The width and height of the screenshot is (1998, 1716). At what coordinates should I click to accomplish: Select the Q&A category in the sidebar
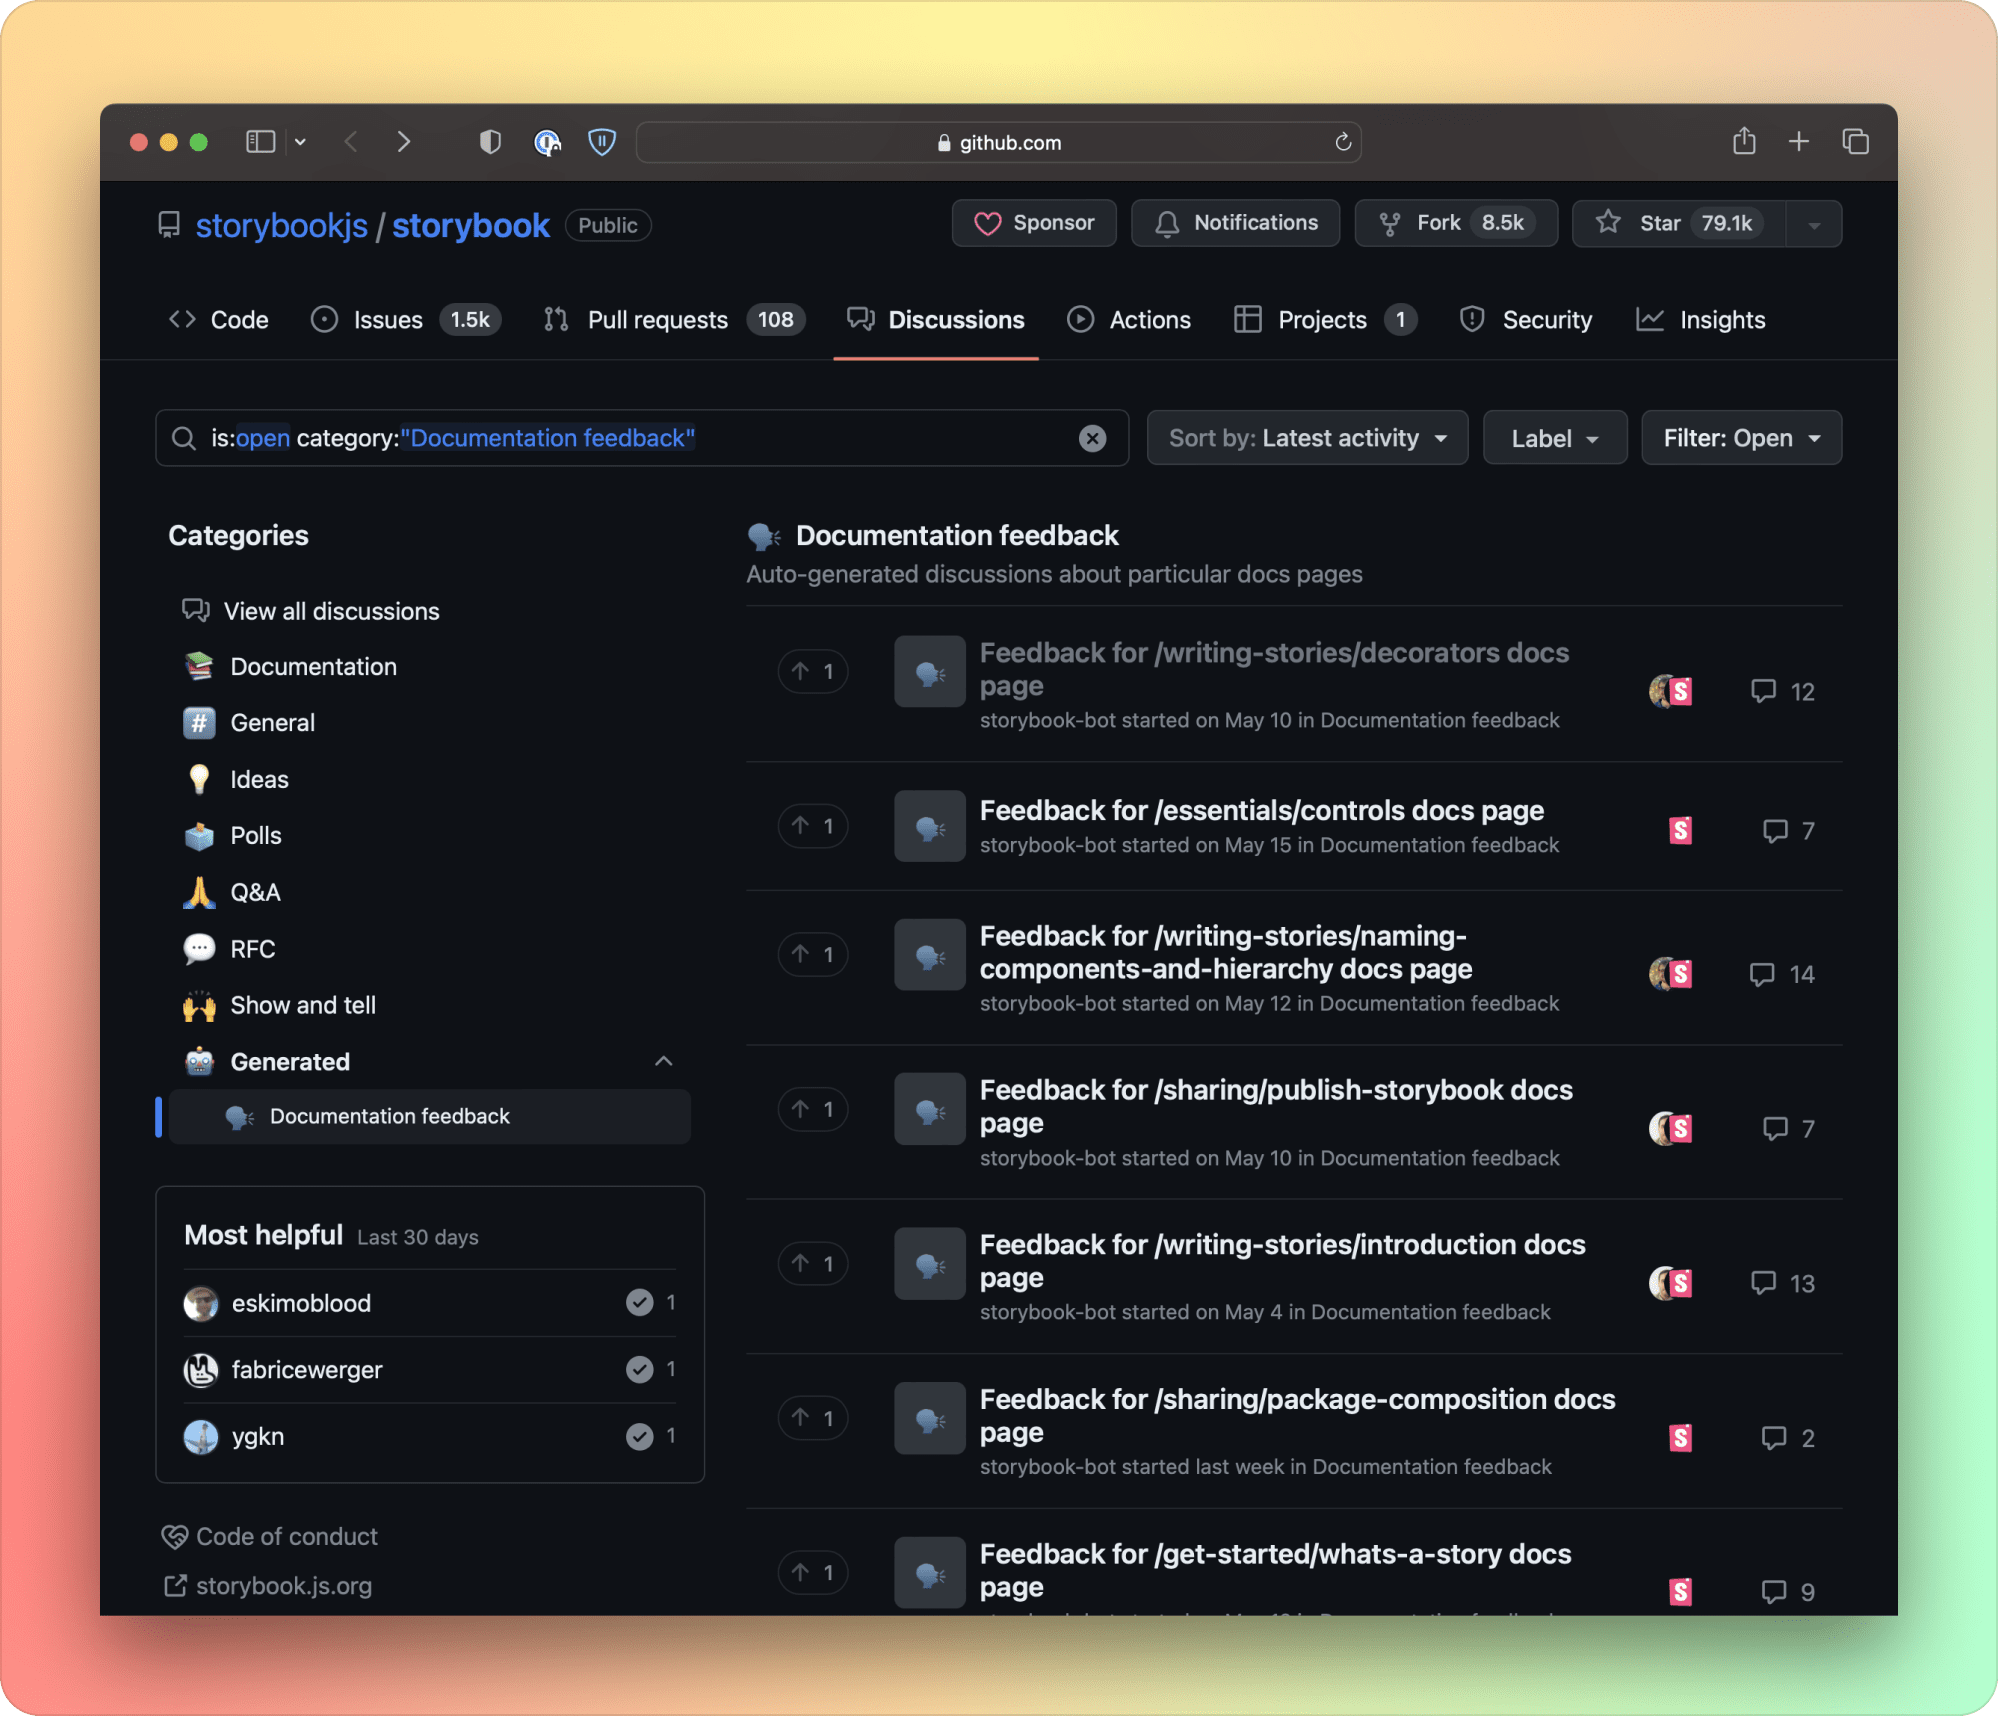254,892
